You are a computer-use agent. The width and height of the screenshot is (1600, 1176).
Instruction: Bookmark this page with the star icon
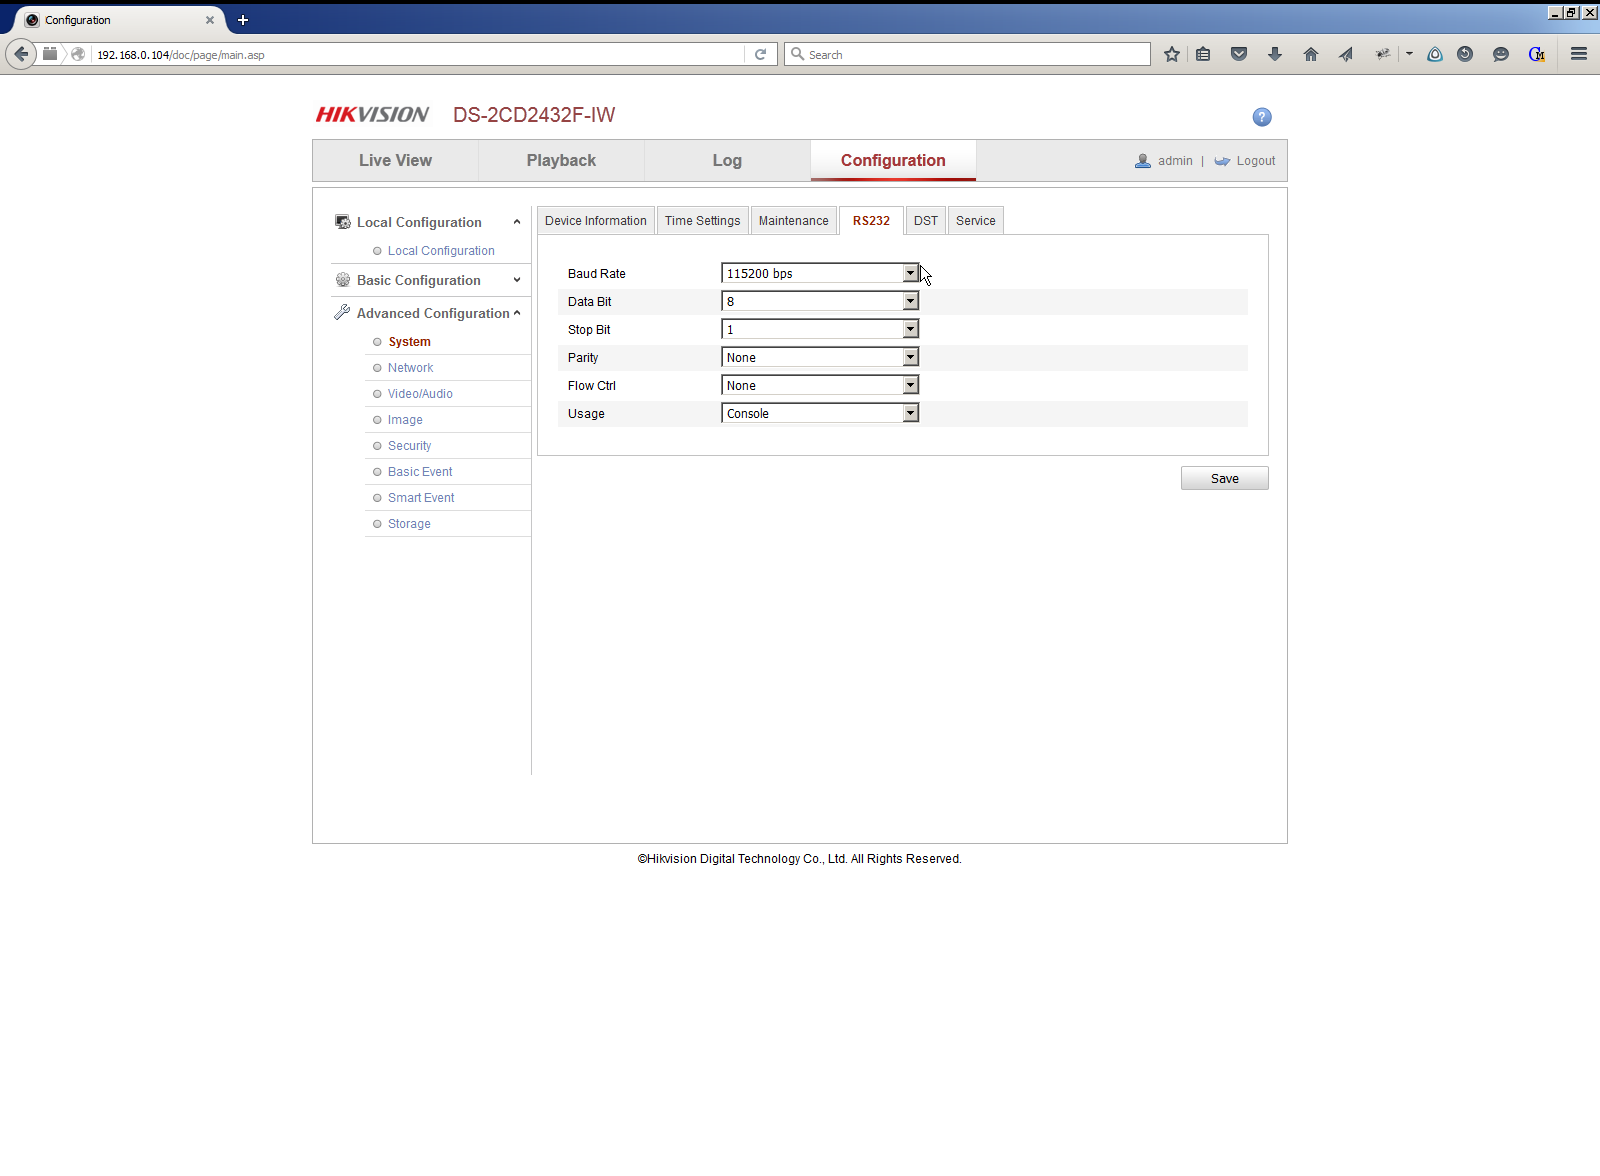click(x=1172, y=54)
